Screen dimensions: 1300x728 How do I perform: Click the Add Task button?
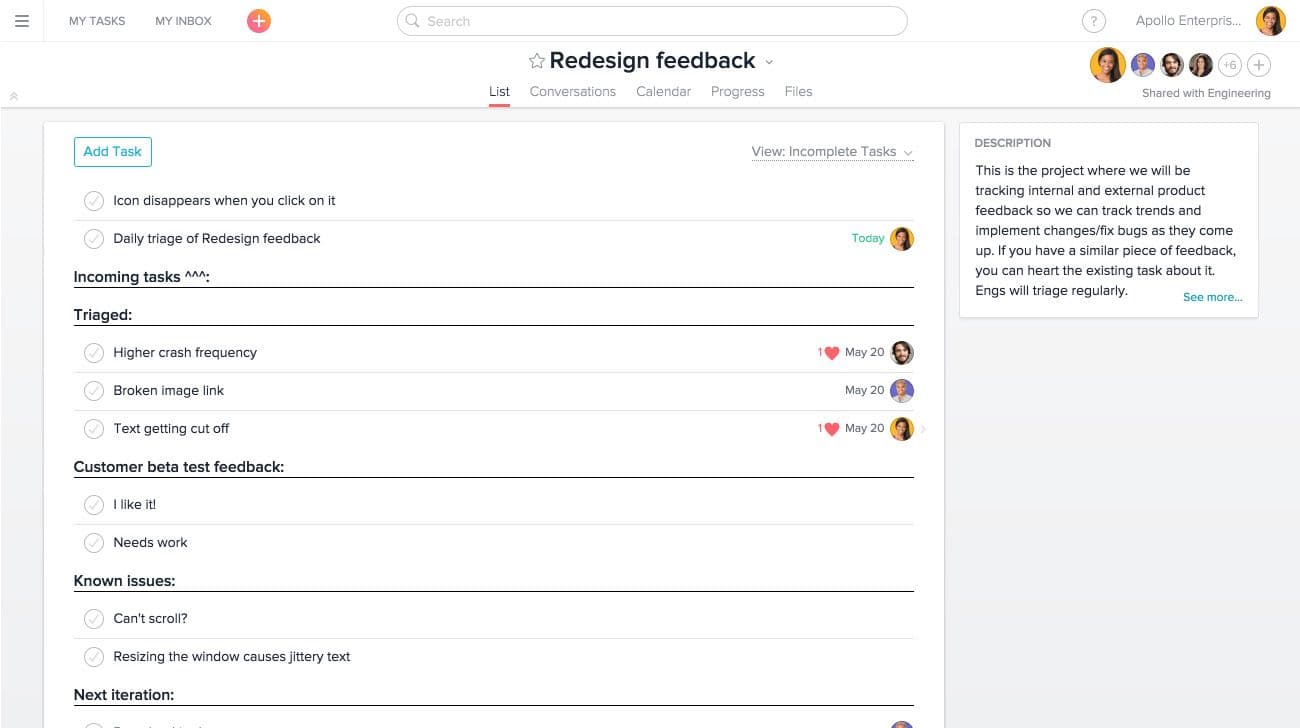tap(112, 151)
